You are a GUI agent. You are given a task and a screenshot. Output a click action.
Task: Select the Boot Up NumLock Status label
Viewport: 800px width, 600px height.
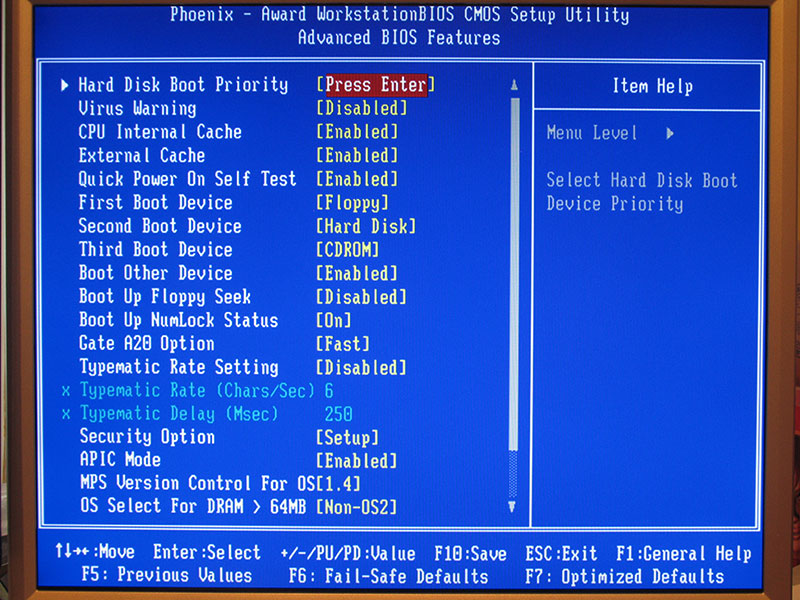click(179, 320)
